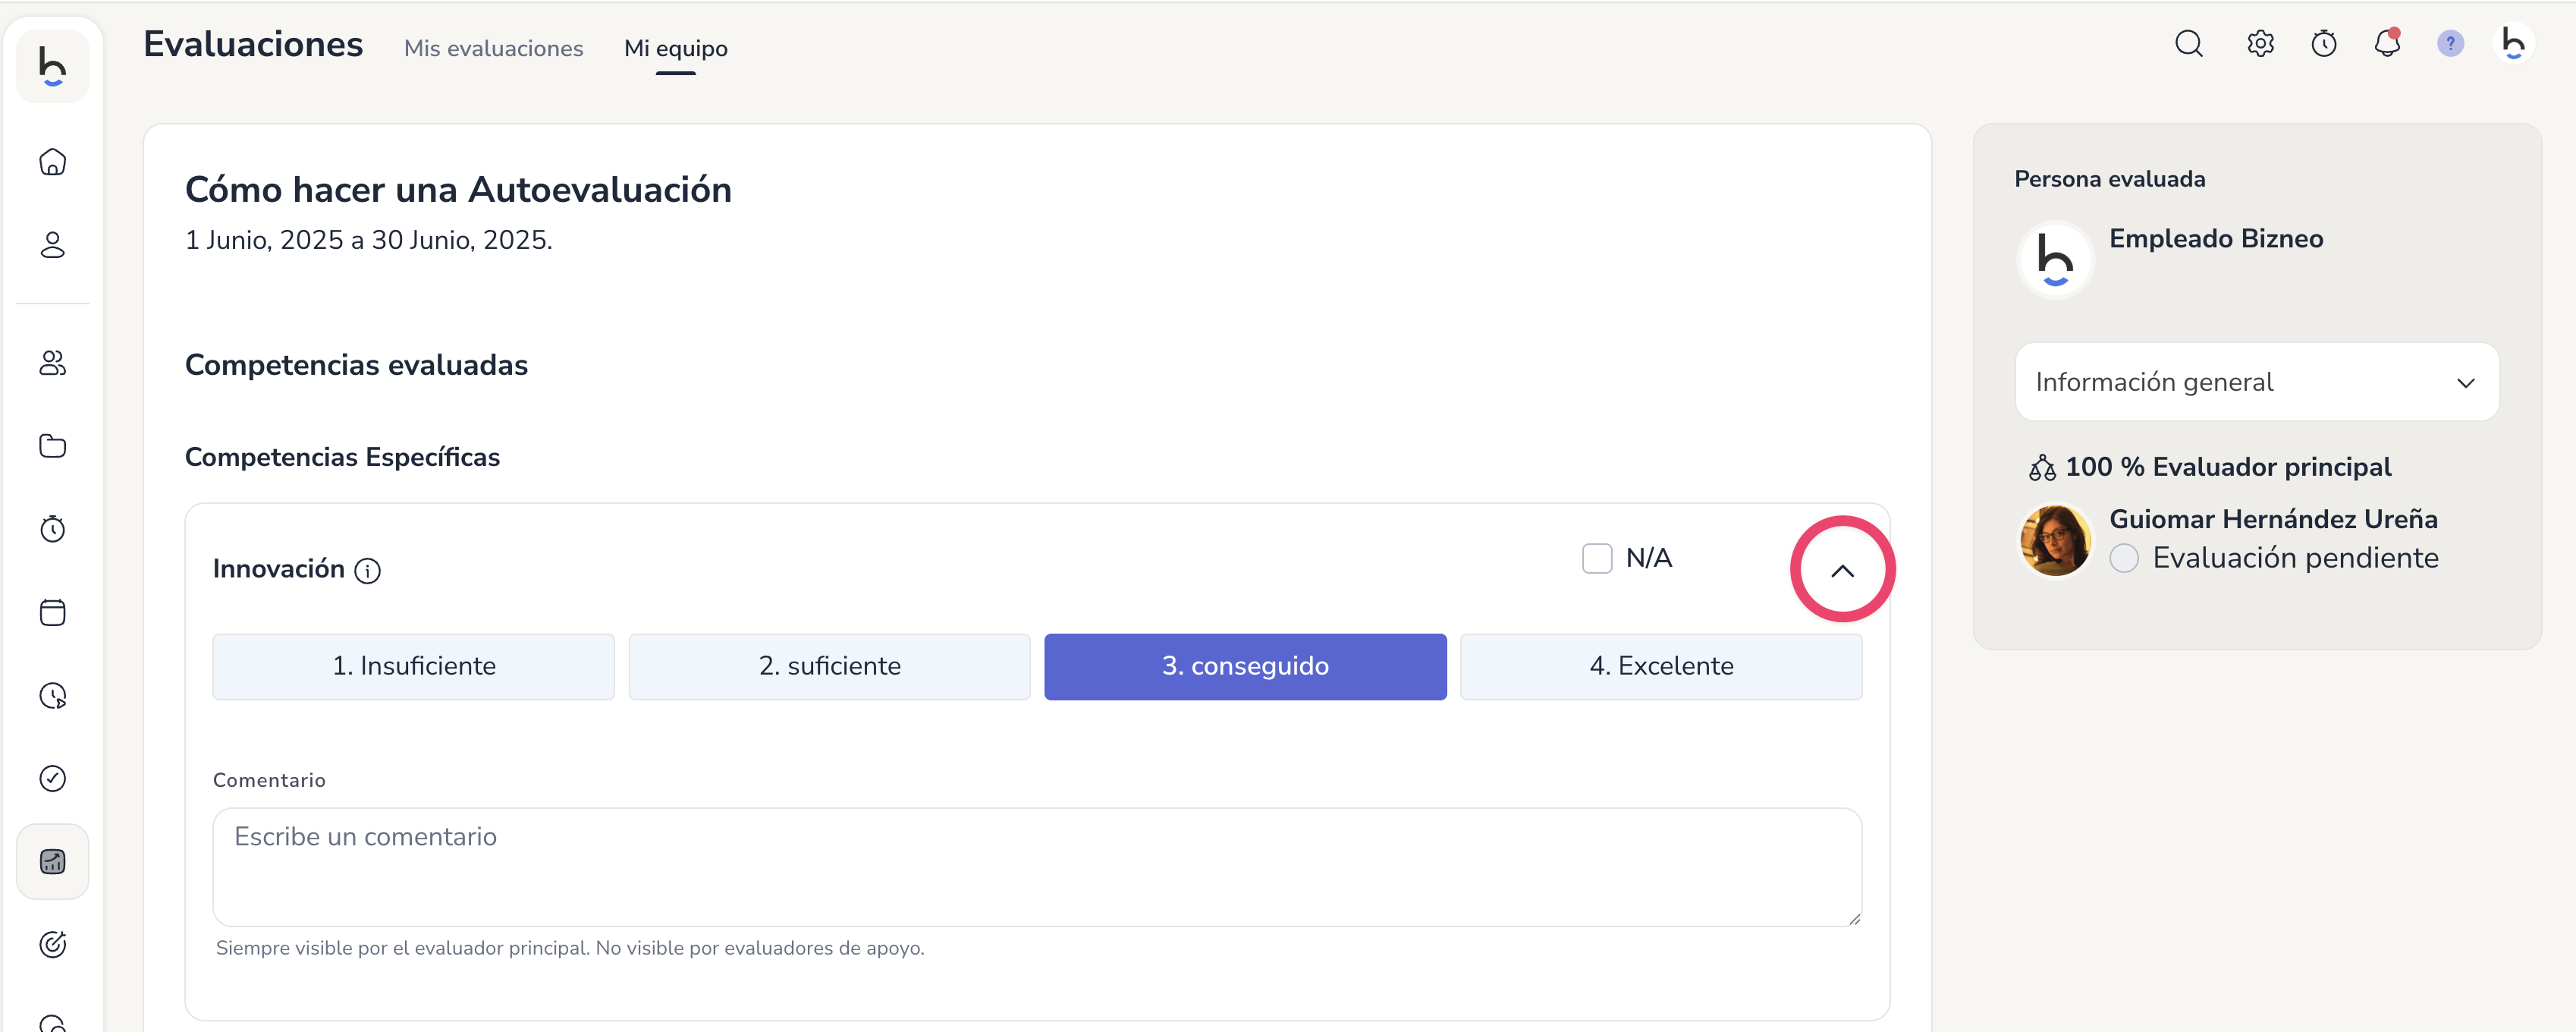Screen dimensions: 2576x1032
Task: Click the search magnifier icon in header
Action: (x=2189, y=44)
